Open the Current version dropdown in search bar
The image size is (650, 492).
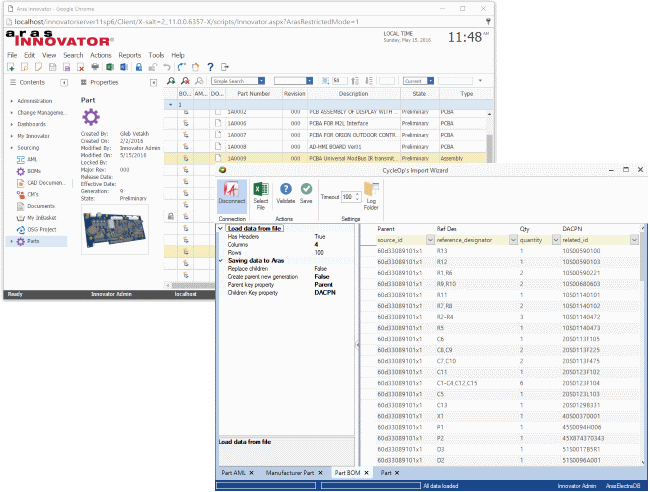[431, 81]
